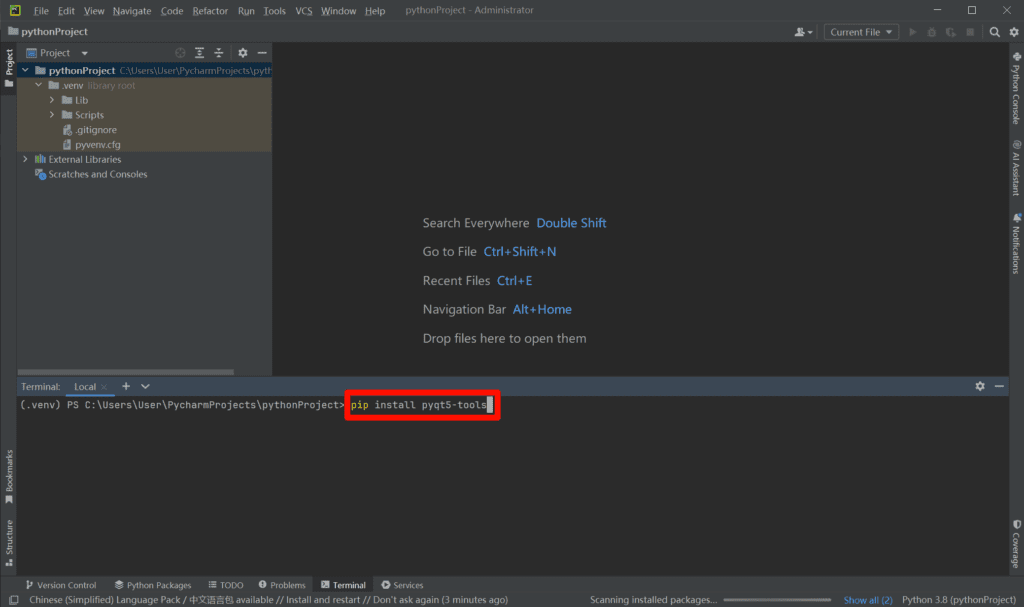Open the Services tool tab

tap(402, 585)
